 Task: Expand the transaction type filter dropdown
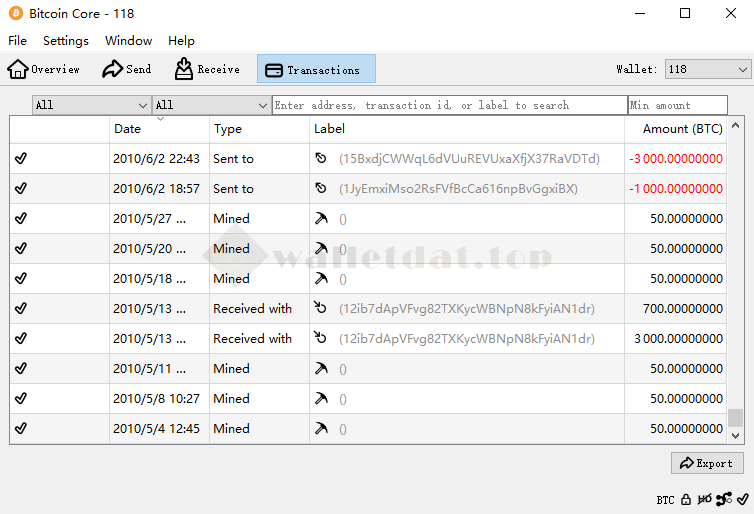click(211, 105)
